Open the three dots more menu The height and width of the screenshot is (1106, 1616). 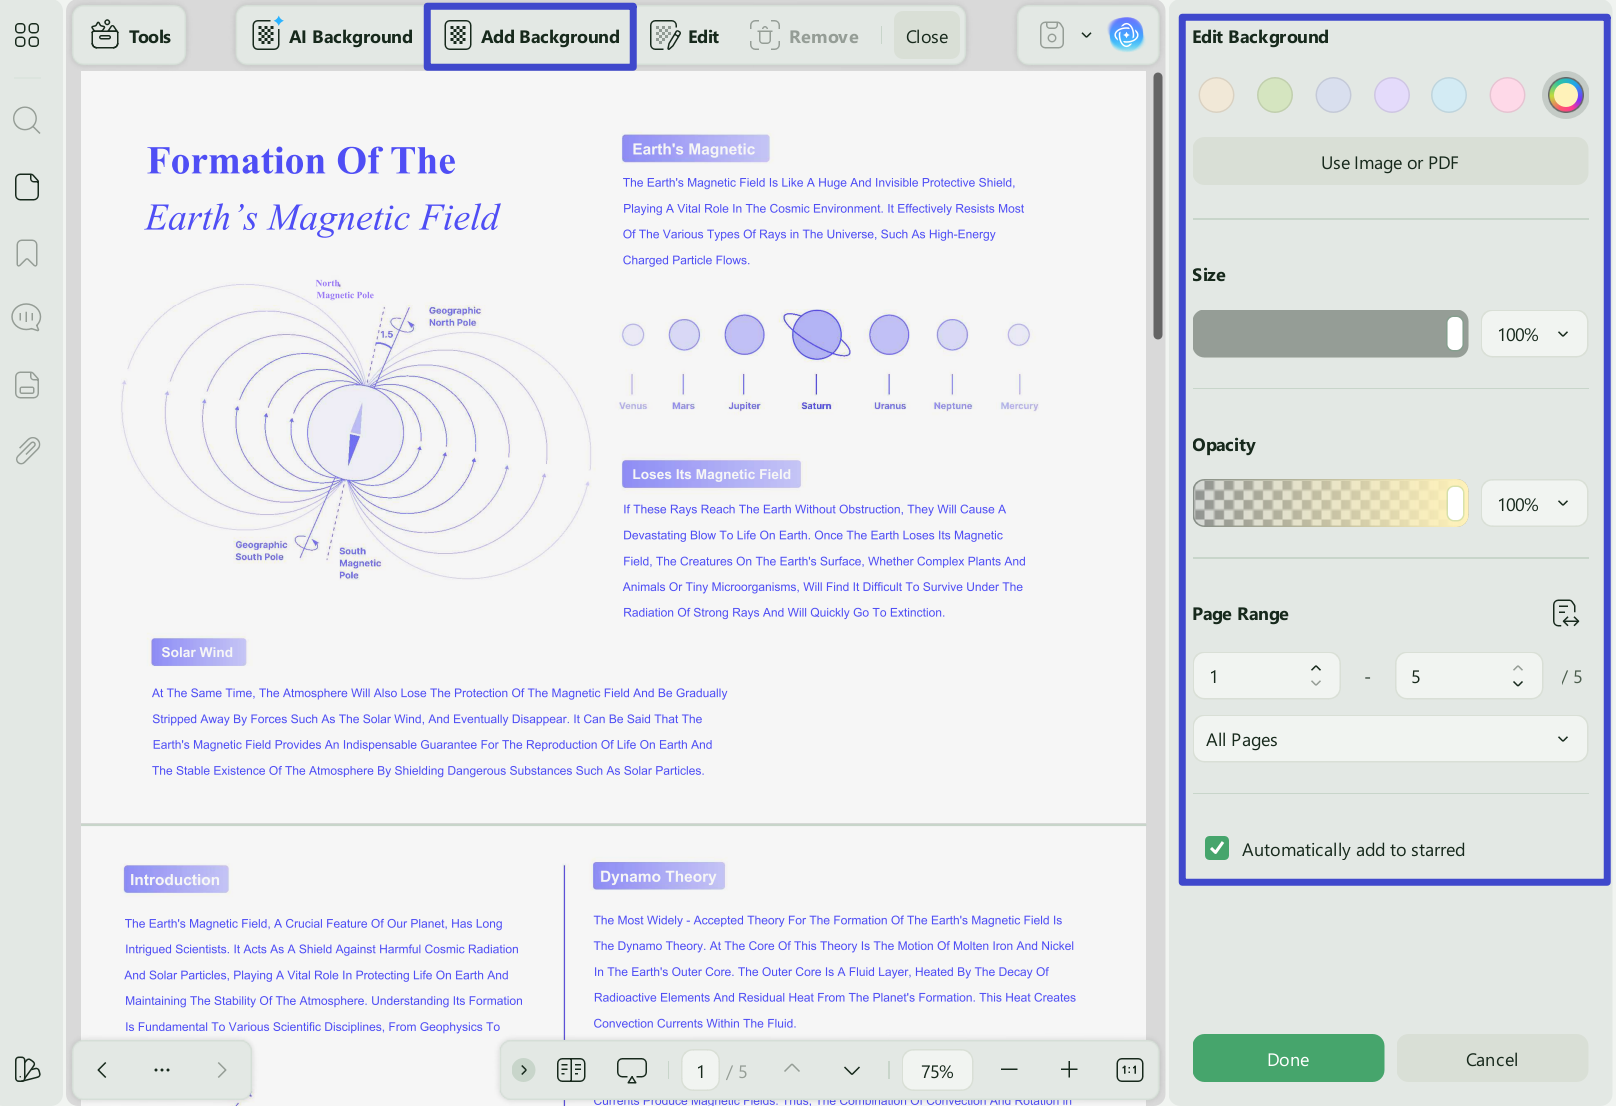pyautogui.click(x=162, y=1070)
